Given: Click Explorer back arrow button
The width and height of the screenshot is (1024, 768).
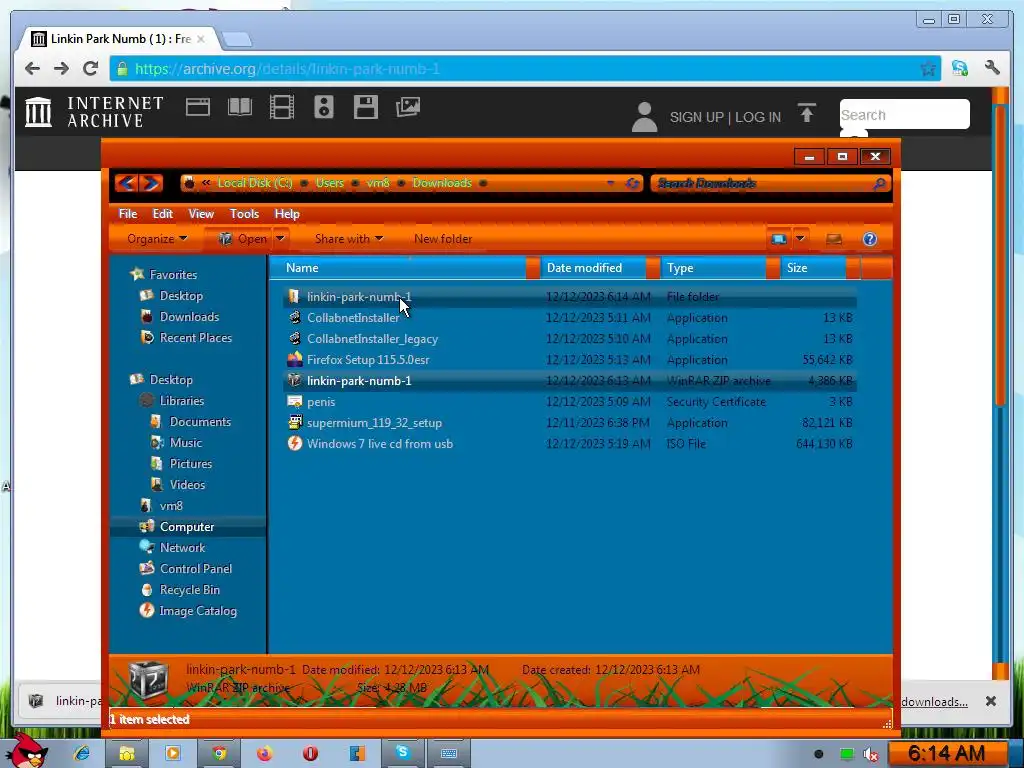Looking at the screenshot, I should pos(126,183).
